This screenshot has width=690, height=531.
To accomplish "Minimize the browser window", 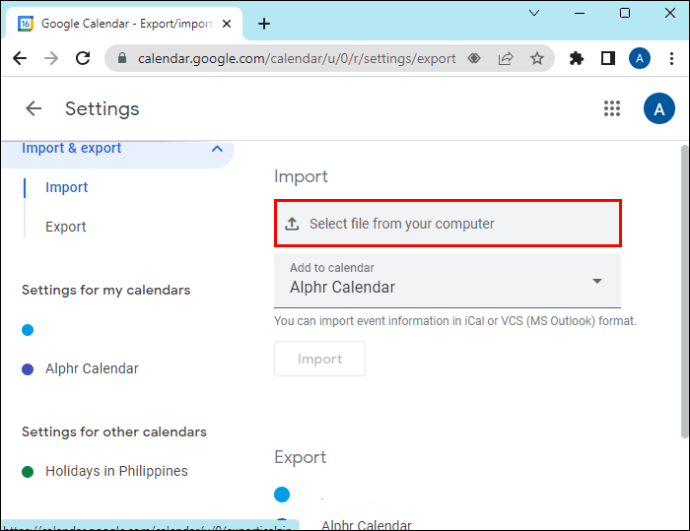I will click(580, 13).
